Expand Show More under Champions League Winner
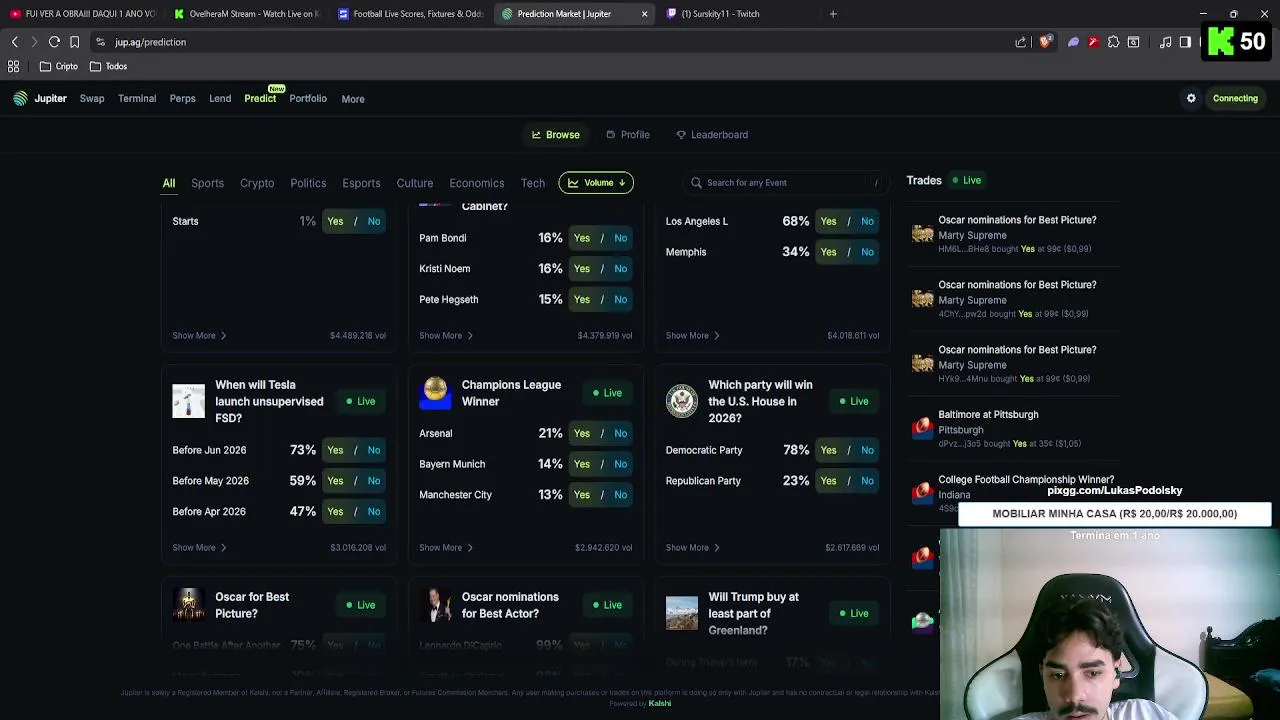1280x720 pixels. pyautogui.click(x=446, y=548)
